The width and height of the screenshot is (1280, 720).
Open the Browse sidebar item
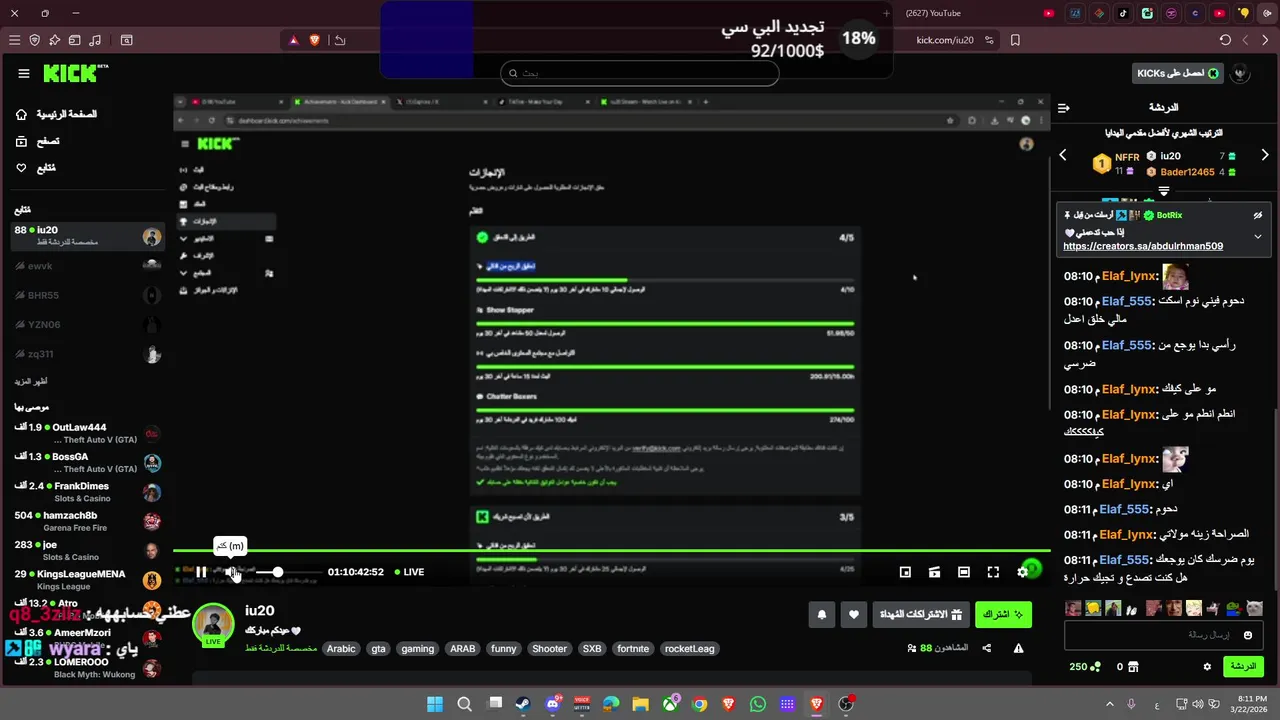click(38, 141)
